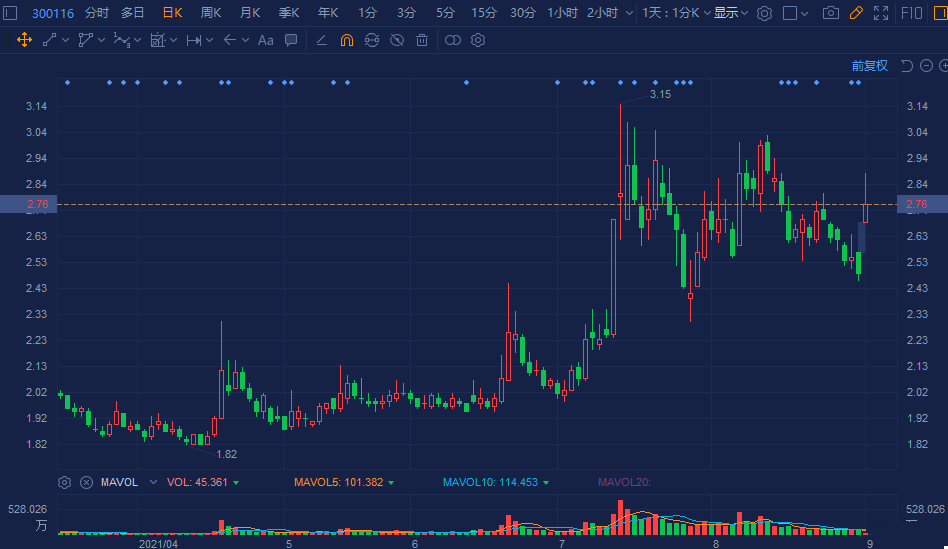Select the wave pattern drawing tool
This screenshot has height=549, width=948.
122,40
